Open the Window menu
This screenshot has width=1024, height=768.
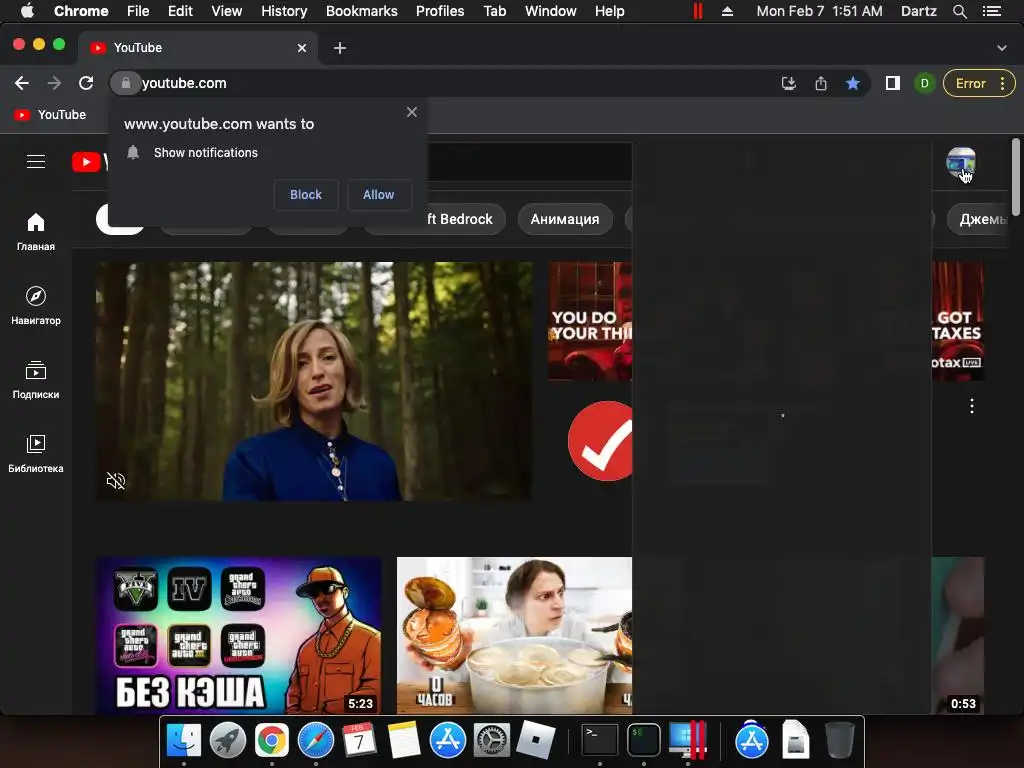point(551,11)
